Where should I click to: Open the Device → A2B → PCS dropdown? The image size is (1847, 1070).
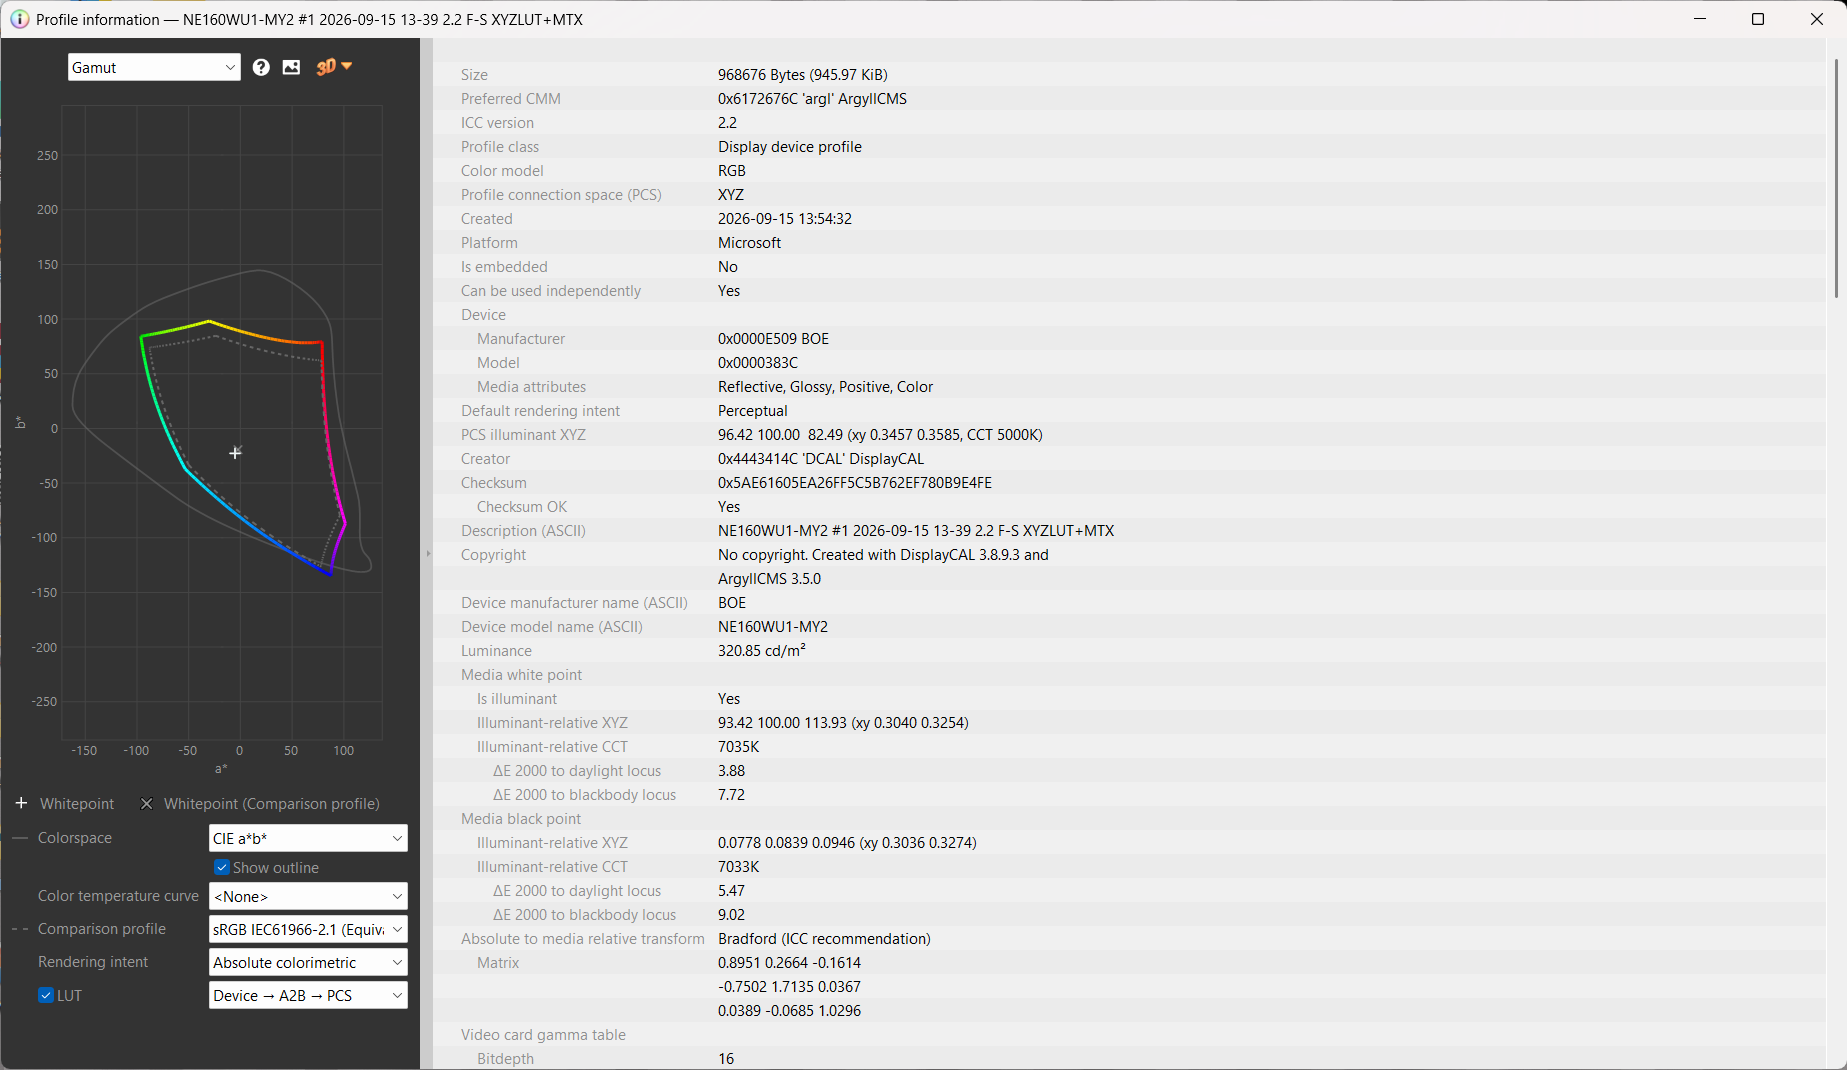(x=308, y=995)
